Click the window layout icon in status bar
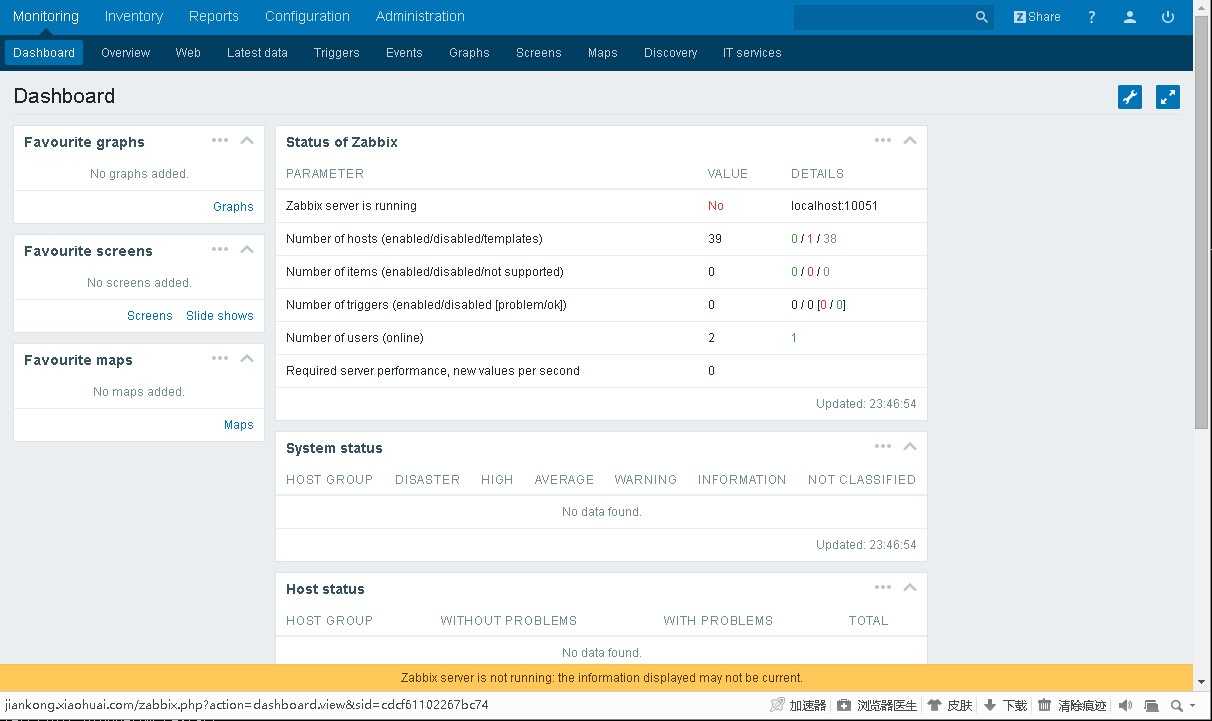This screenshot has width=1212, height=721. (1151, 706)
